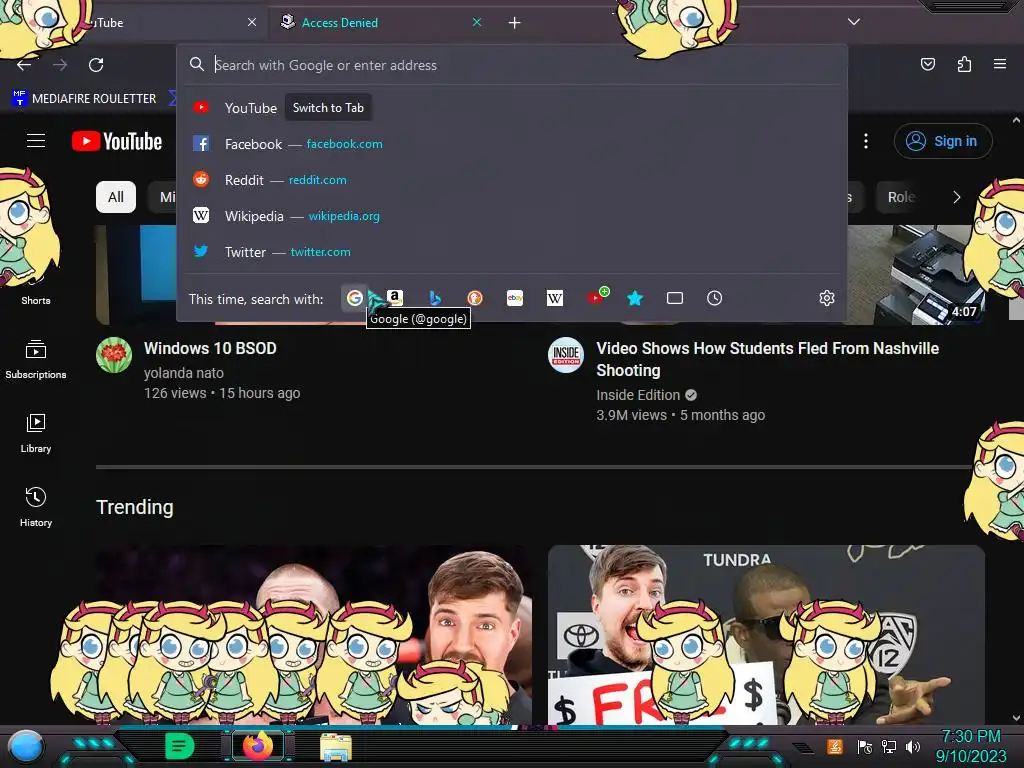The height and width of the screenshot is (768, 1024).
Task: Open network tray icon
Action: (888, 746)
